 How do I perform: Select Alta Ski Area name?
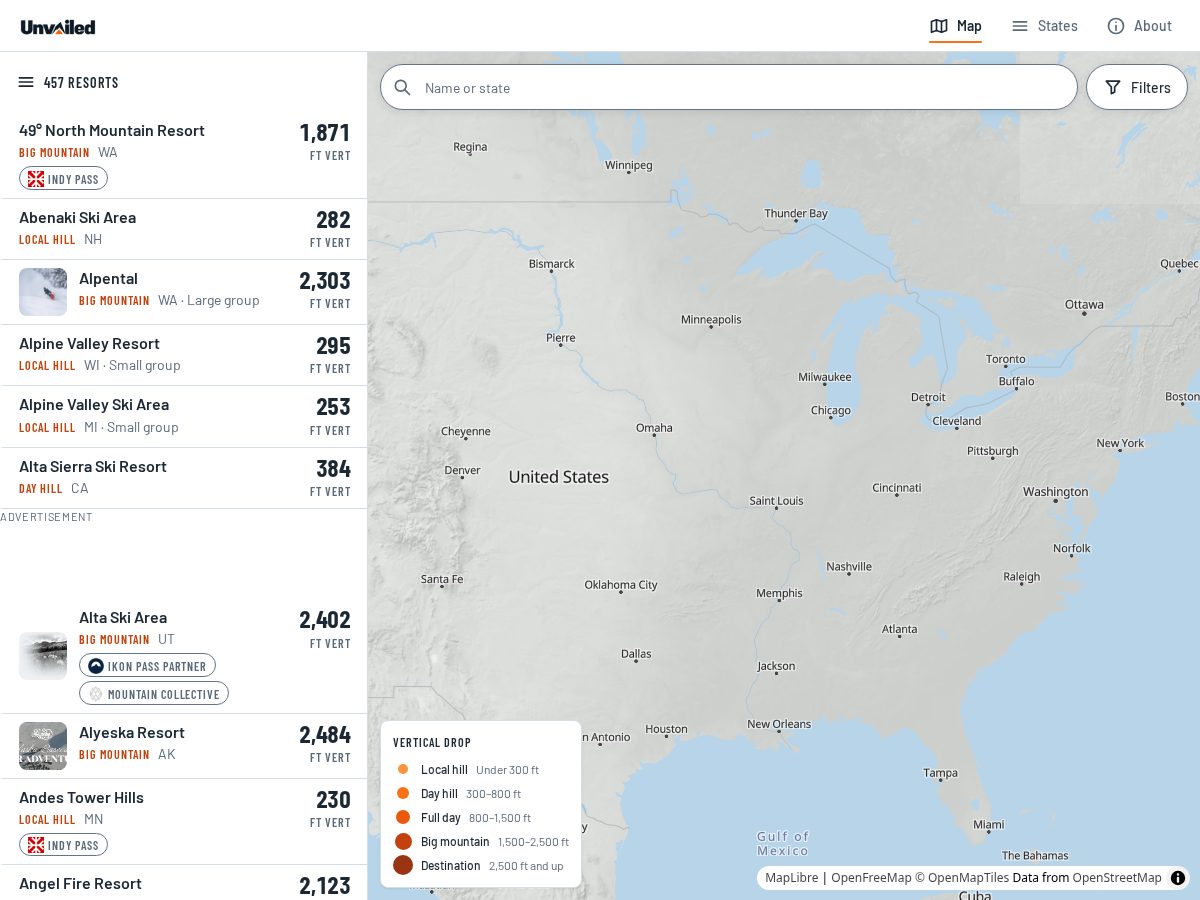[x=123, y=617]
